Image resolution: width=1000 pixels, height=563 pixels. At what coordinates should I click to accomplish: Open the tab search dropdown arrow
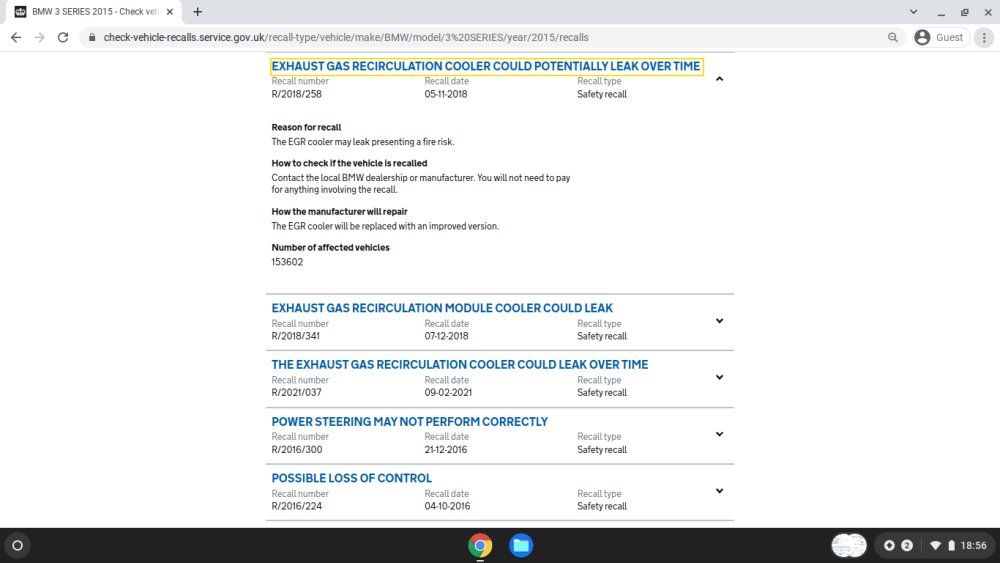click(x=913, y=11)
